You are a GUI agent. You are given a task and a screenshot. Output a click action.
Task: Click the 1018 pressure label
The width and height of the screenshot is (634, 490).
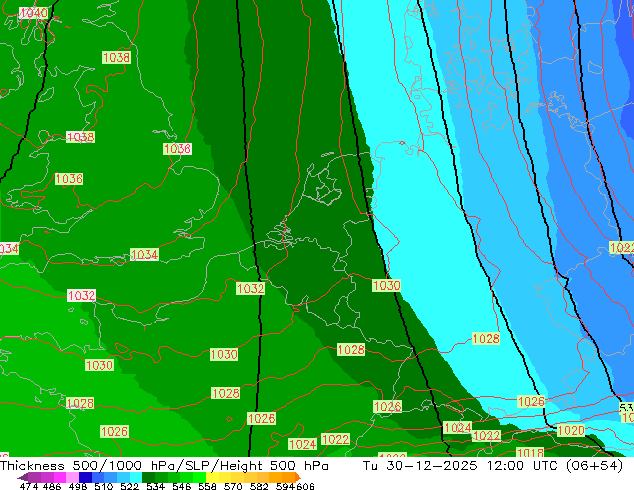[530, 452]
